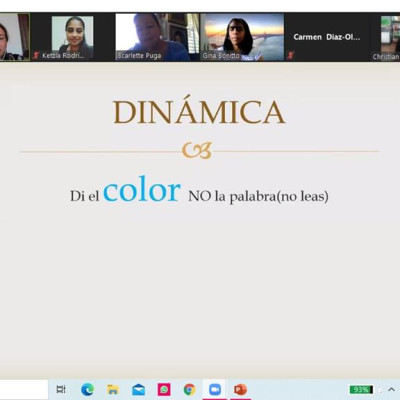Launch Google Chrome from the taskbar
400x400 pixels.
tap(189, 389)
